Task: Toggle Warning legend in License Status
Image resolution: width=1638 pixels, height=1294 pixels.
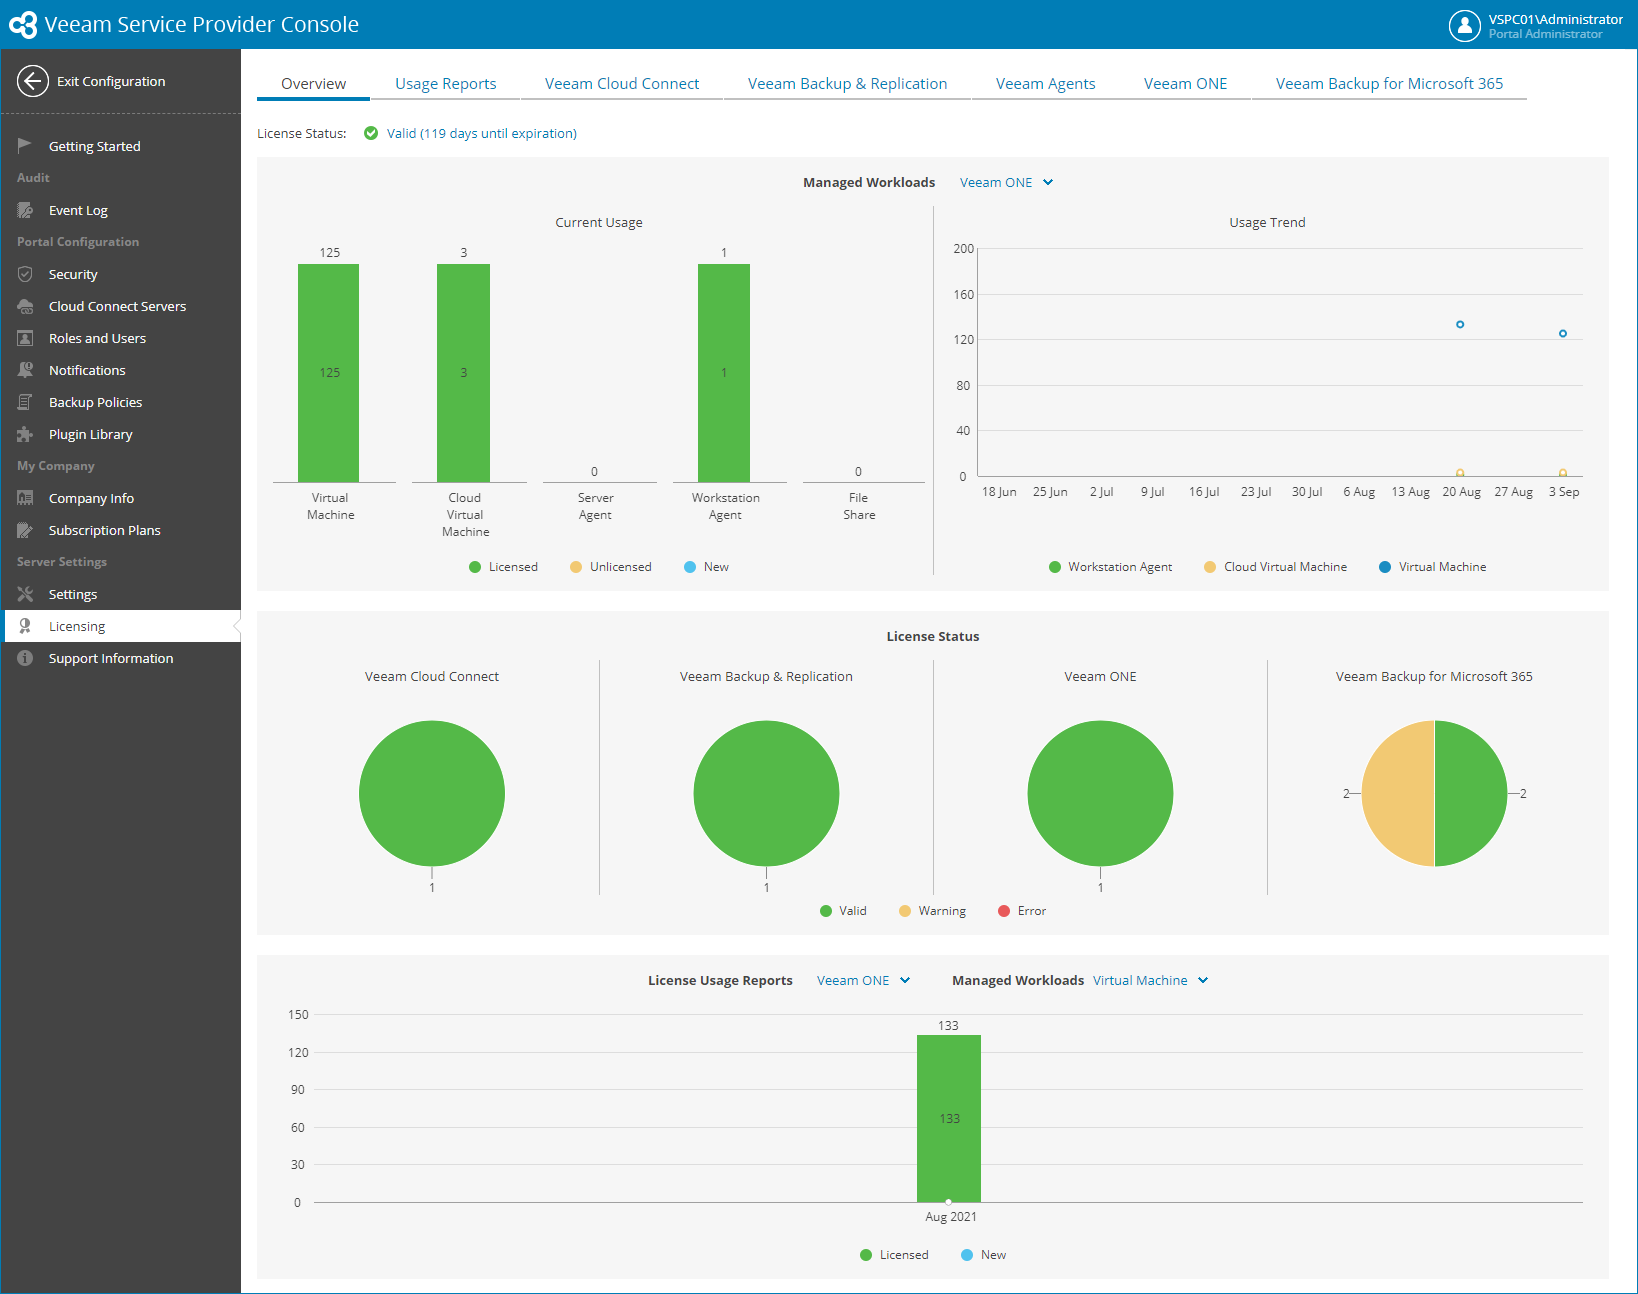Action: 932,911
